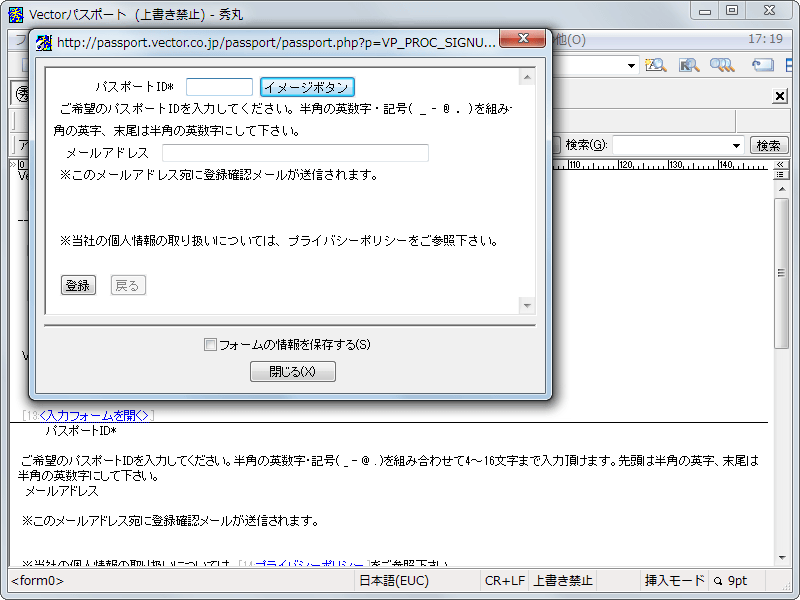Click the tag jump return icon
This screenshot has width=800, height=600.
click(x=763, y=65)
